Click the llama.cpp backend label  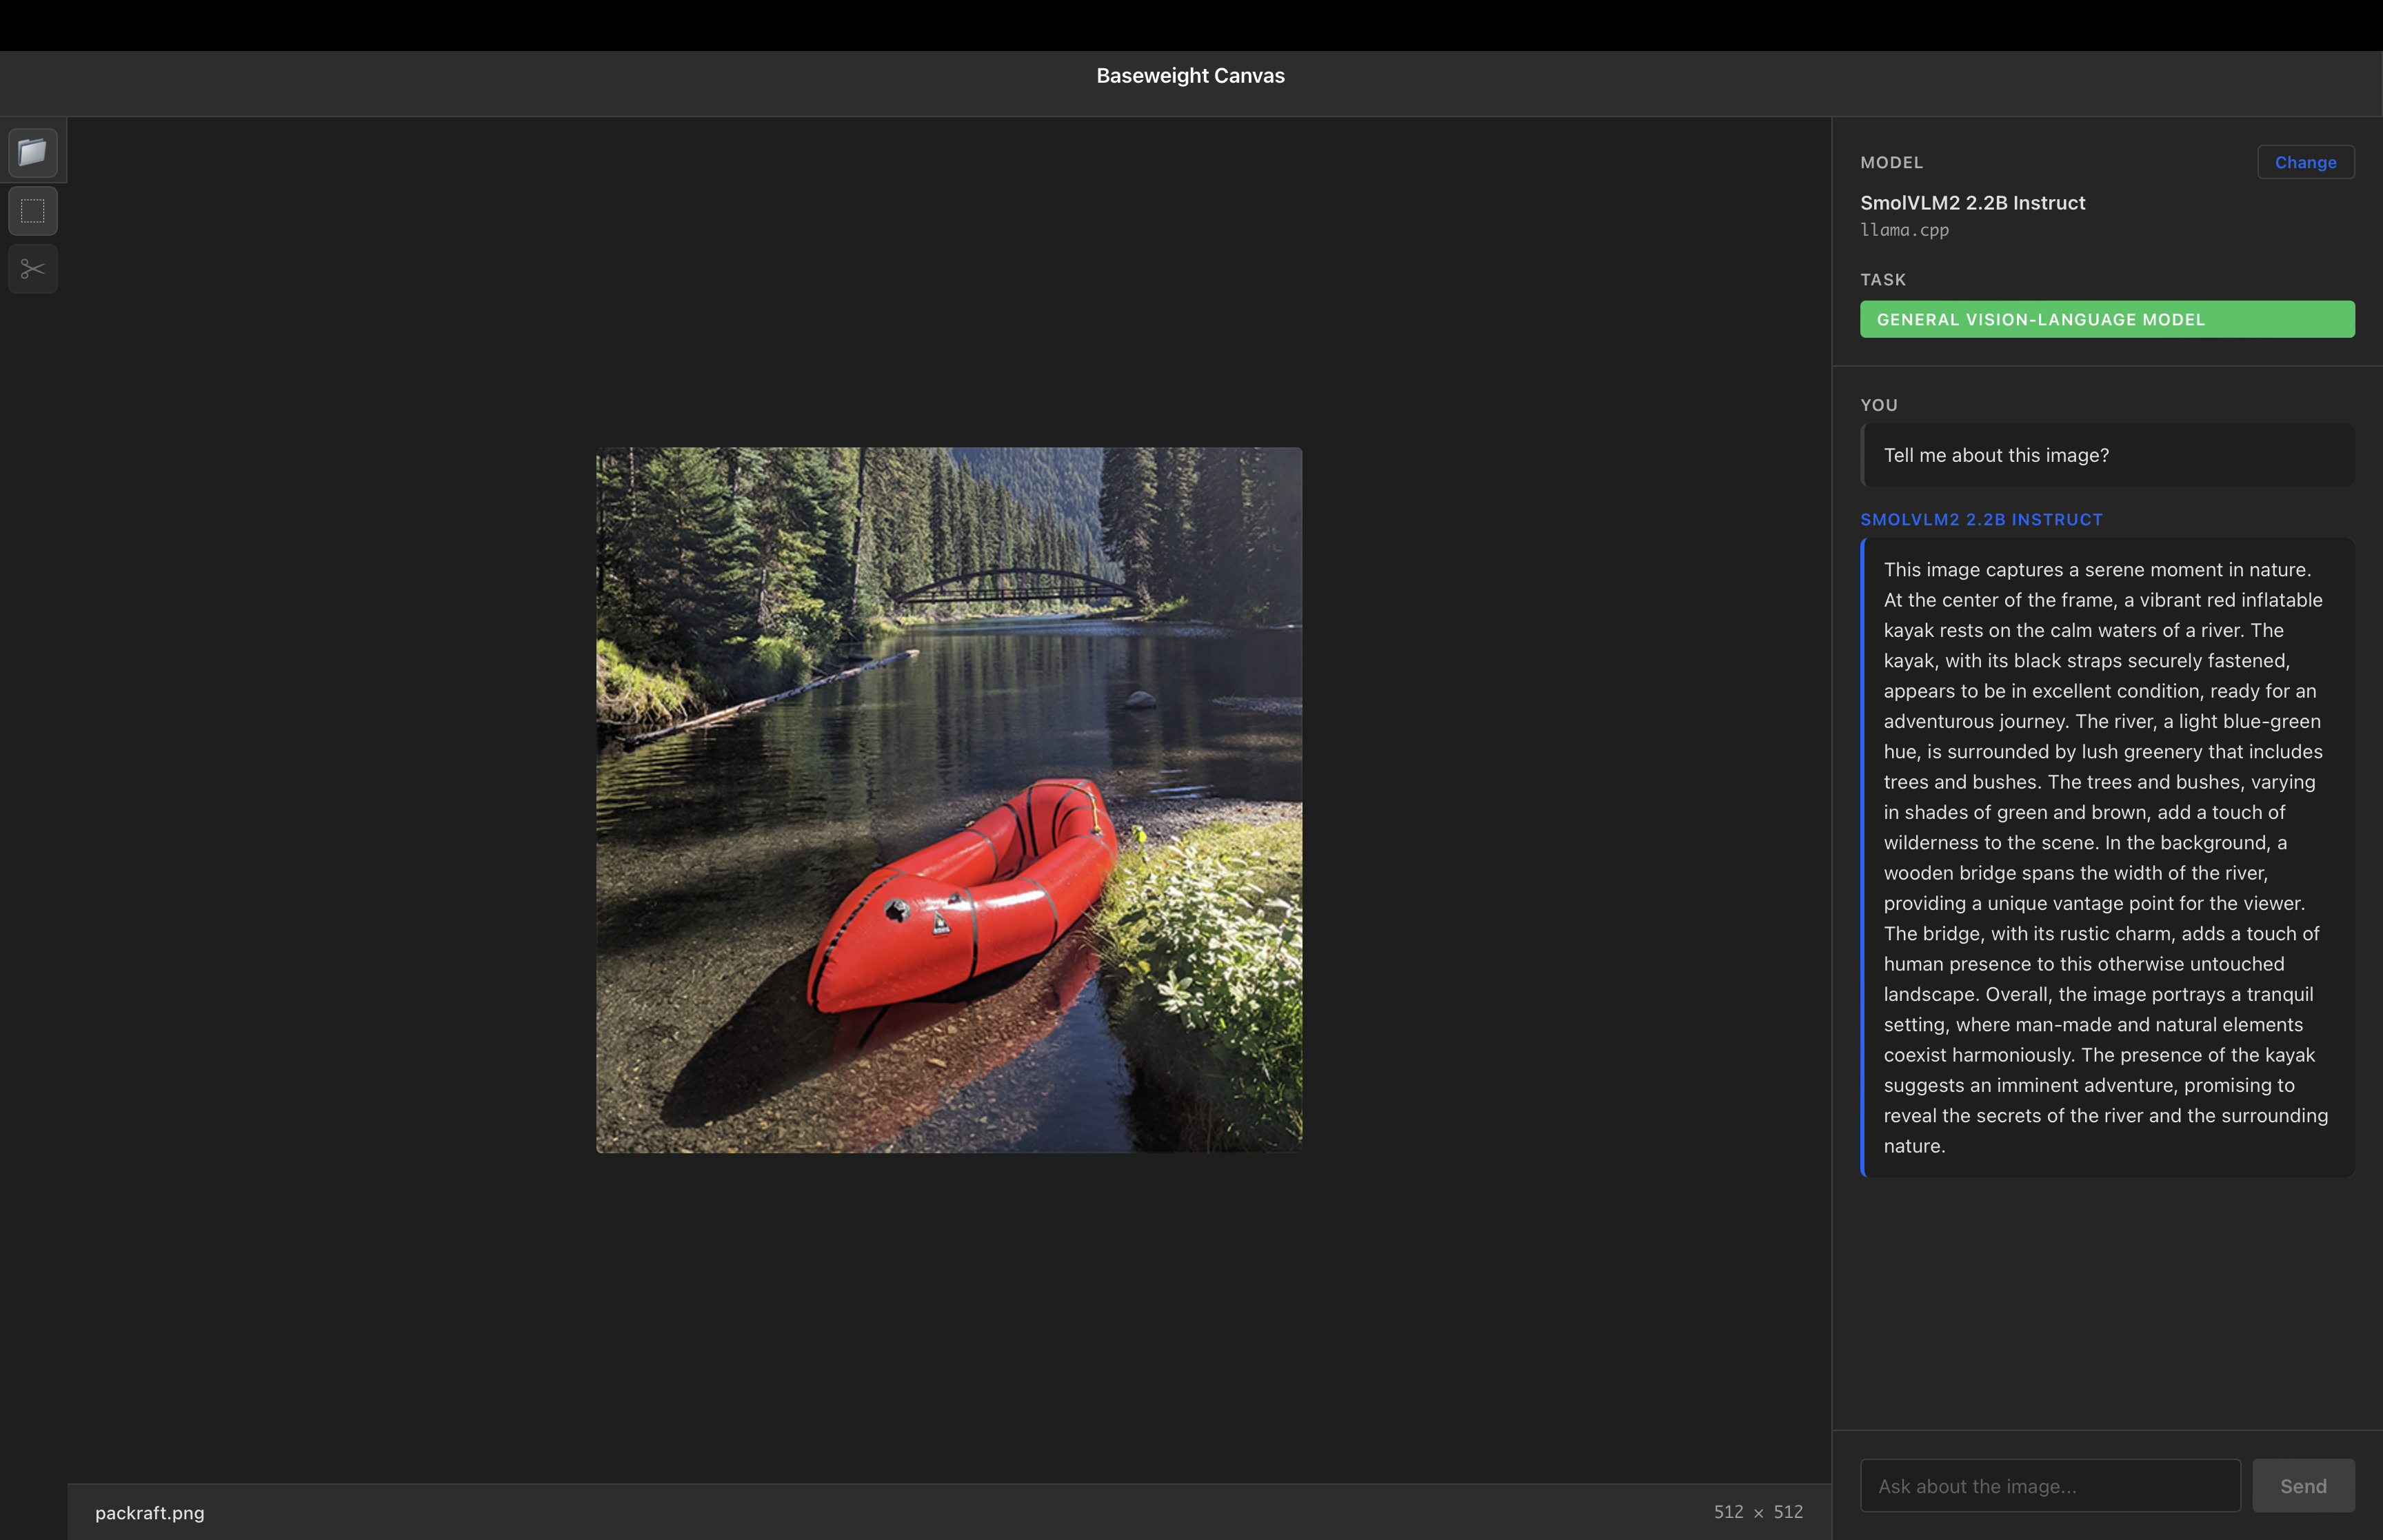(x=1904, y=230)
